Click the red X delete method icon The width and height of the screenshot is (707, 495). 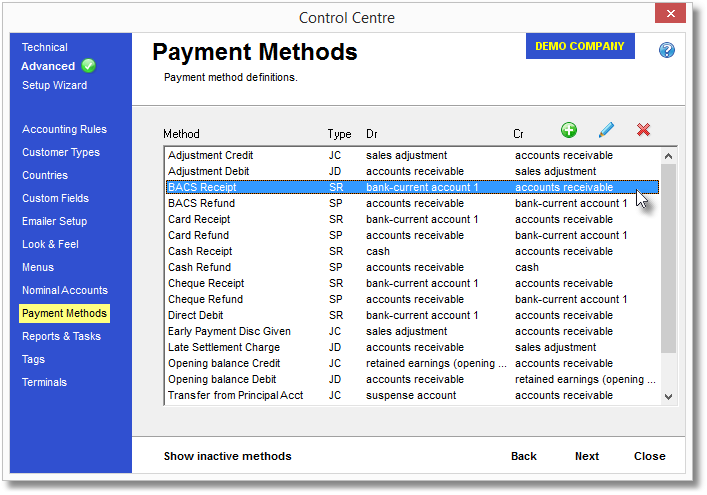(x=643, y=130)
